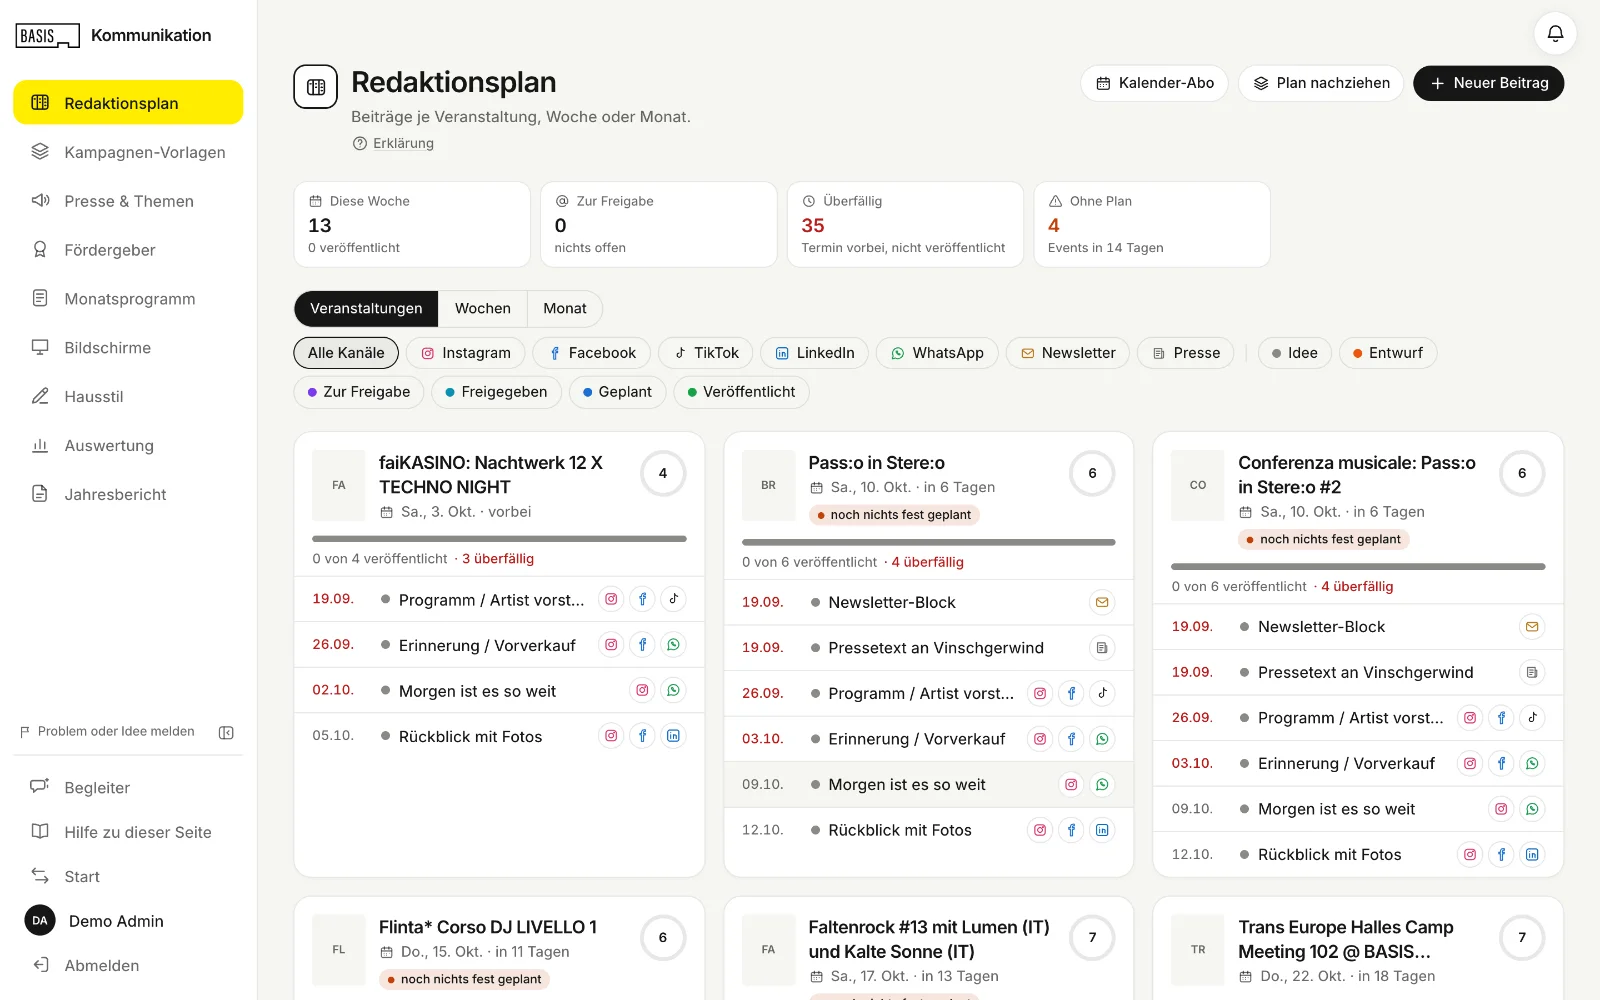Toggle the Instagram channel filter
The image size is (1600, 1000).
click(x=466, y=353)
